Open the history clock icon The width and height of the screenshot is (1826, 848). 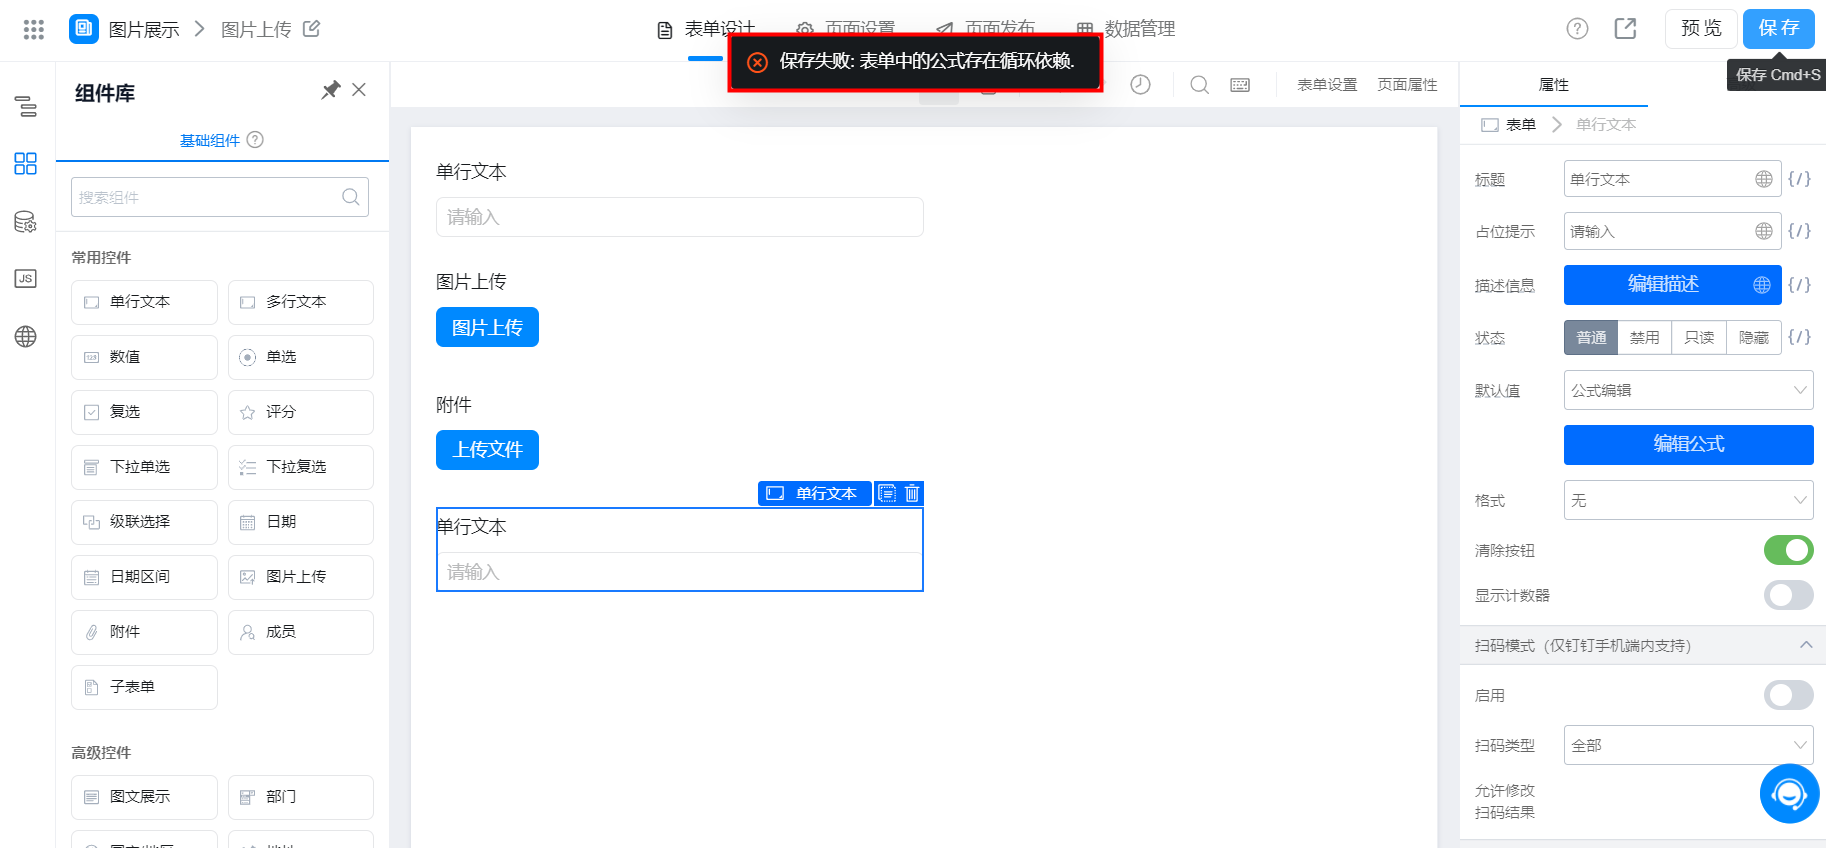1140,85
